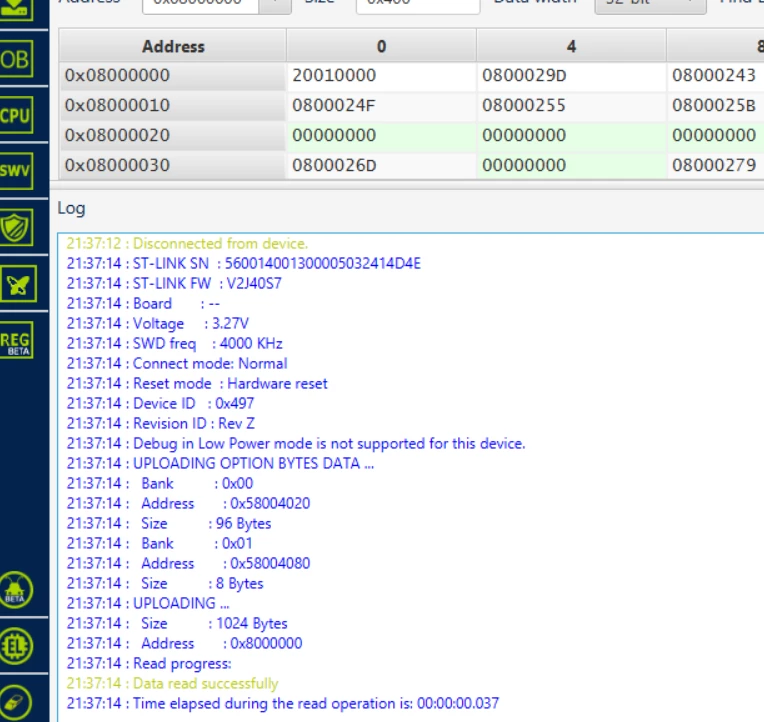Open the security shield panel

coord(16,228)
